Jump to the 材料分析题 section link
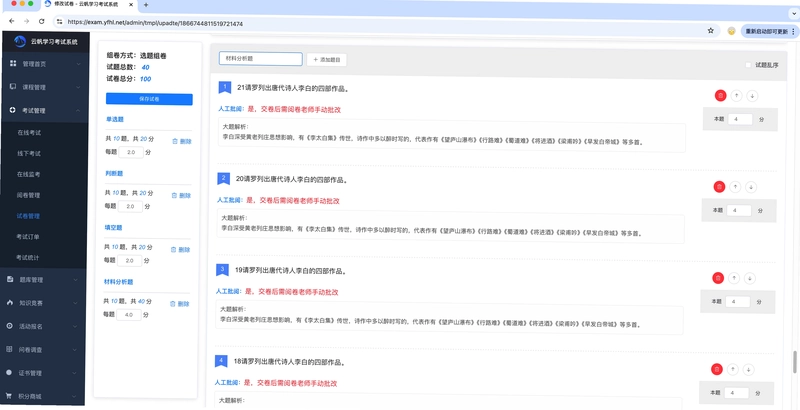 pyautogui.click(x=118, y=281)
